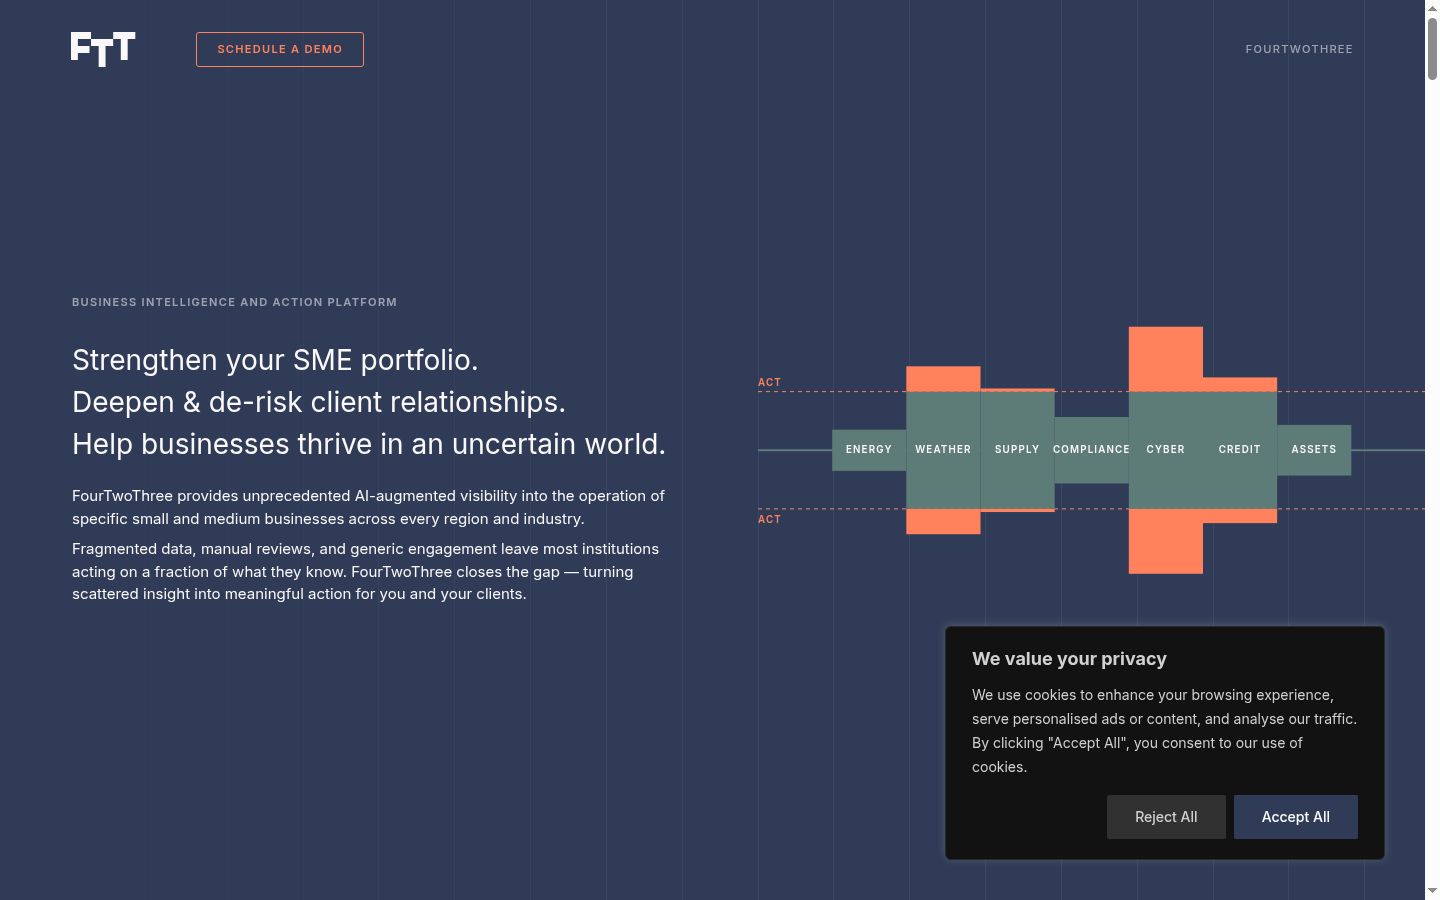The width and height of the screenshot is (1440, 900).
Task: Select the SUPPLY block in chart
Action: (x=1017, y=450)
